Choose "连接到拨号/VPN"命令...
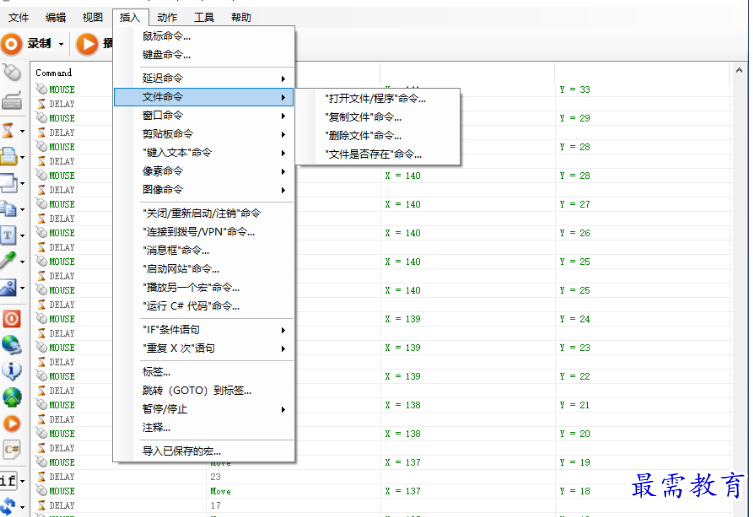753x517 pixels. [x=204, y=232]
